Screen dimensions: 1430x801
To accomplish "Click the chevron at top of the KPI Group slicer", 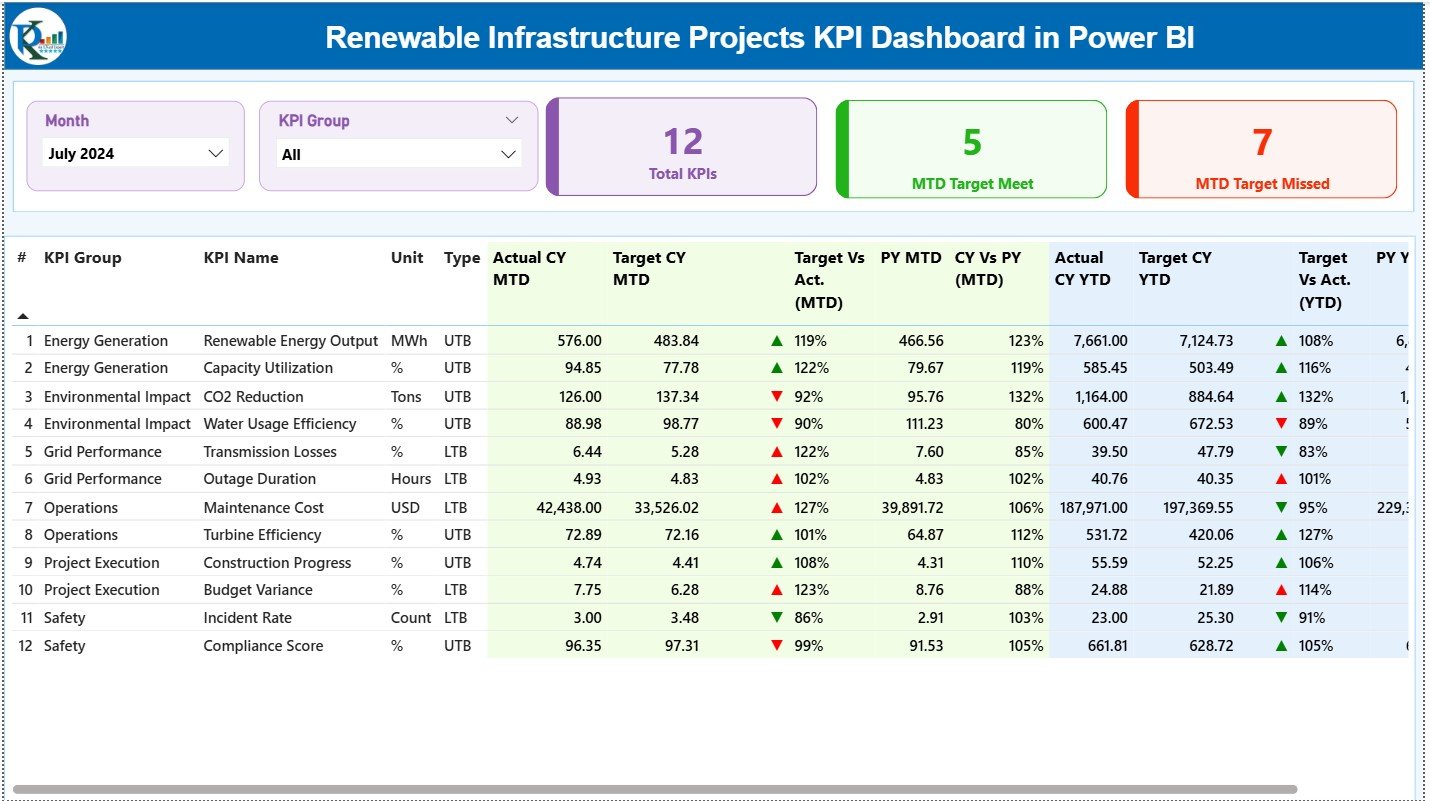I will click(x=514, y=119).
